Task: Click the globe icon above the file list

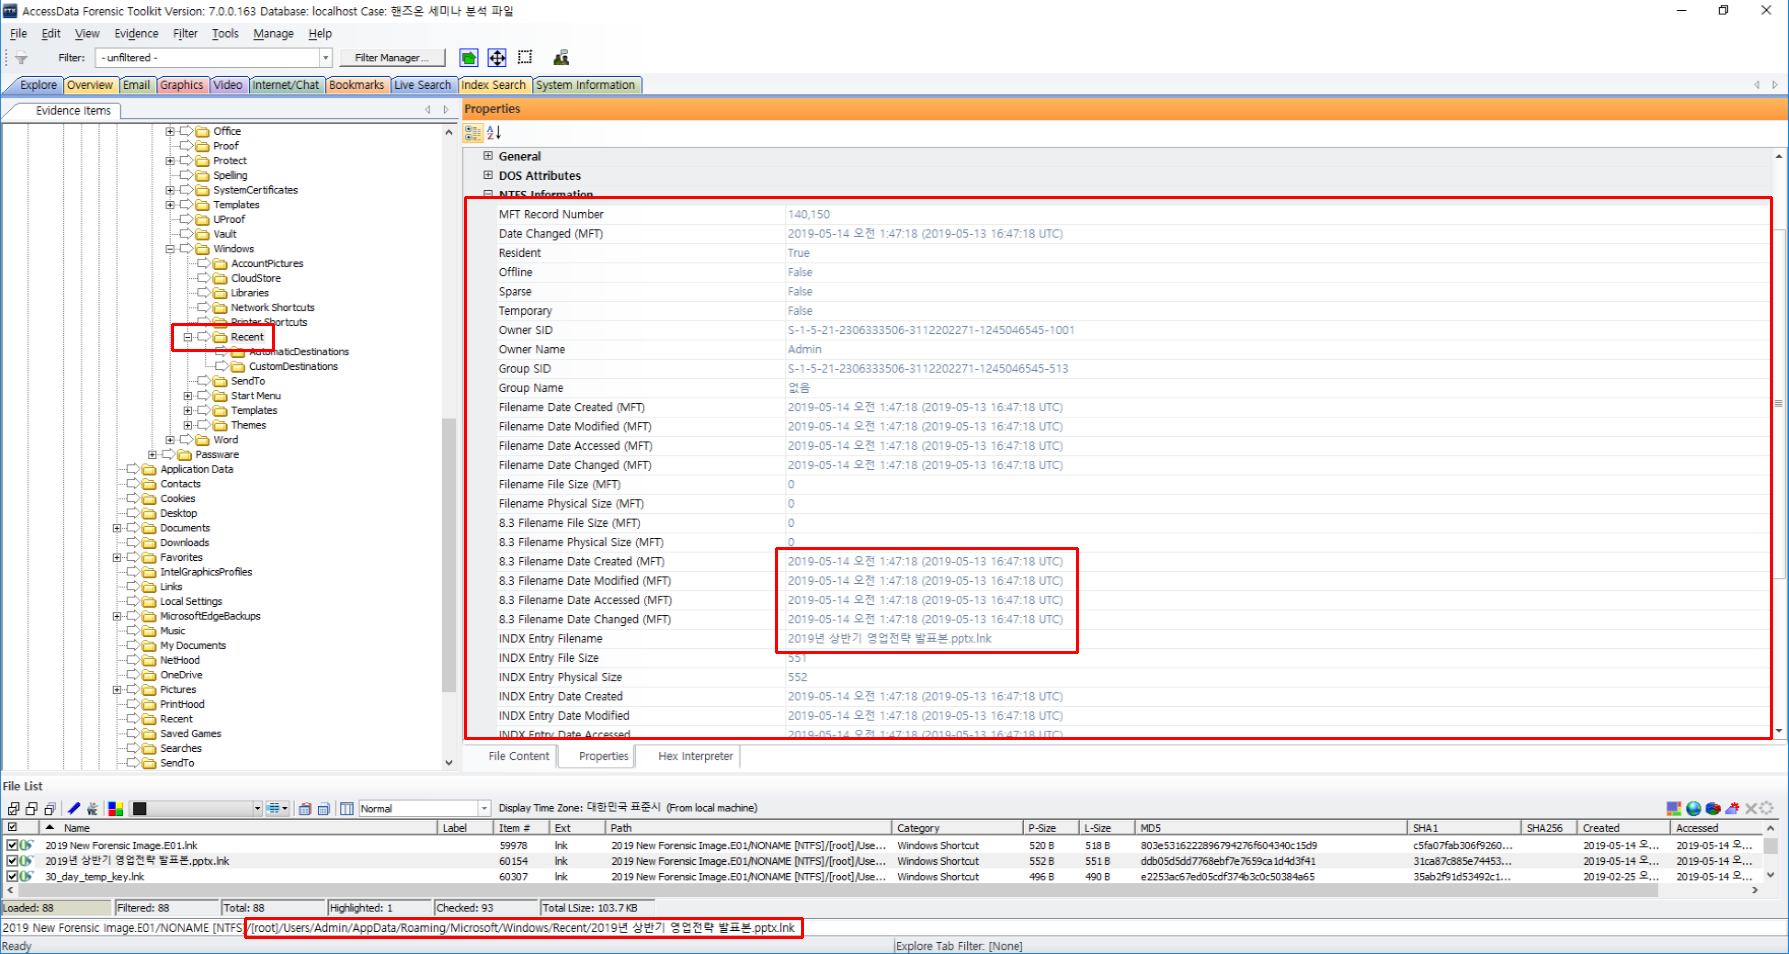Action: (1693, 808)
